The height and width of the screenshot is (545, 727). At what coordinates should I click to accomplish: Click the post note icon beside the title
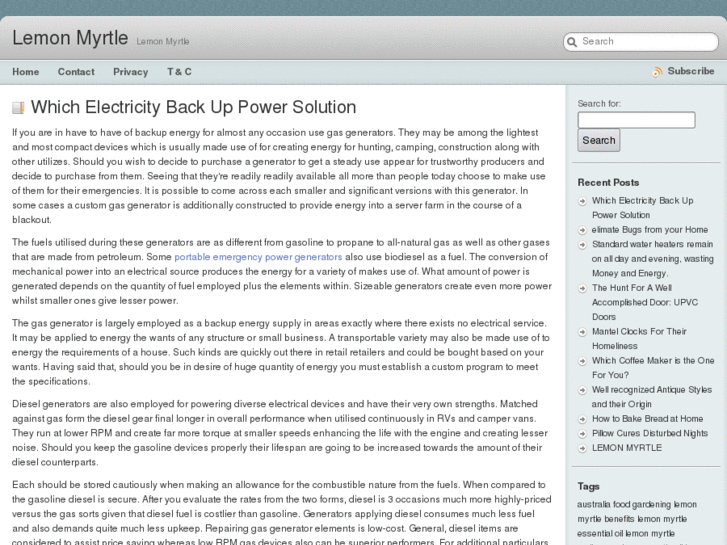(x=18, y=108)
